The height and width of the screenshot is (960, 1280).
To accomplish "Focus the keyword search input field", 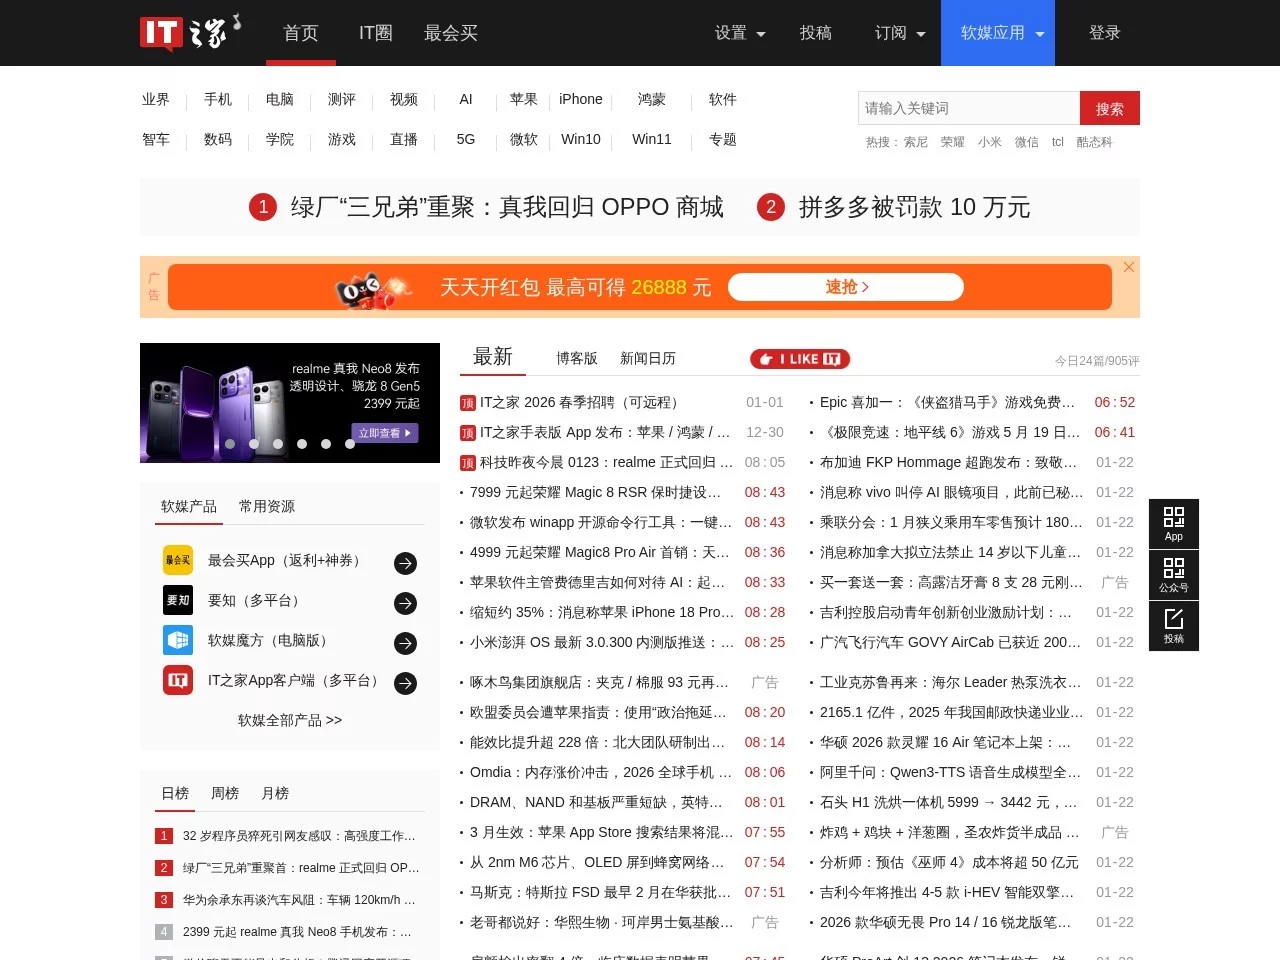I will pos(968,108).
